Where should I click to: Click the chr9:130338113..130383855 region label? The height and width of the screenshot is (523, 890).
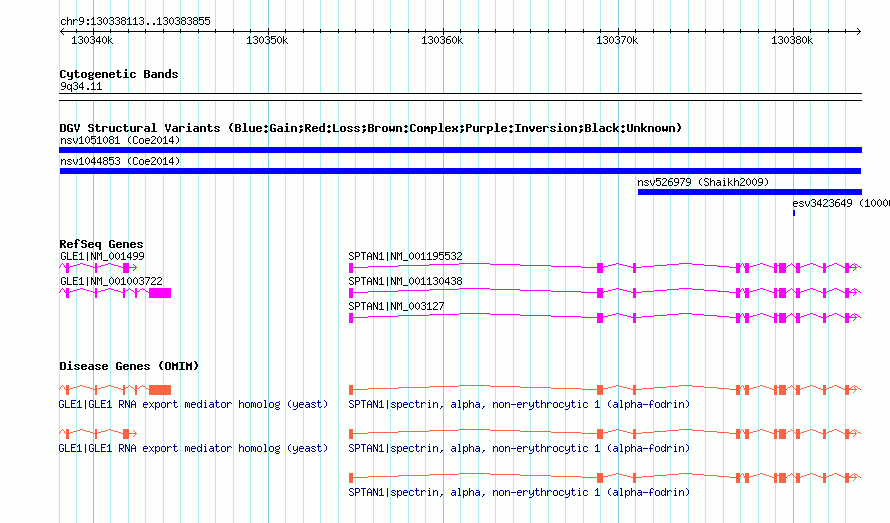135,21
